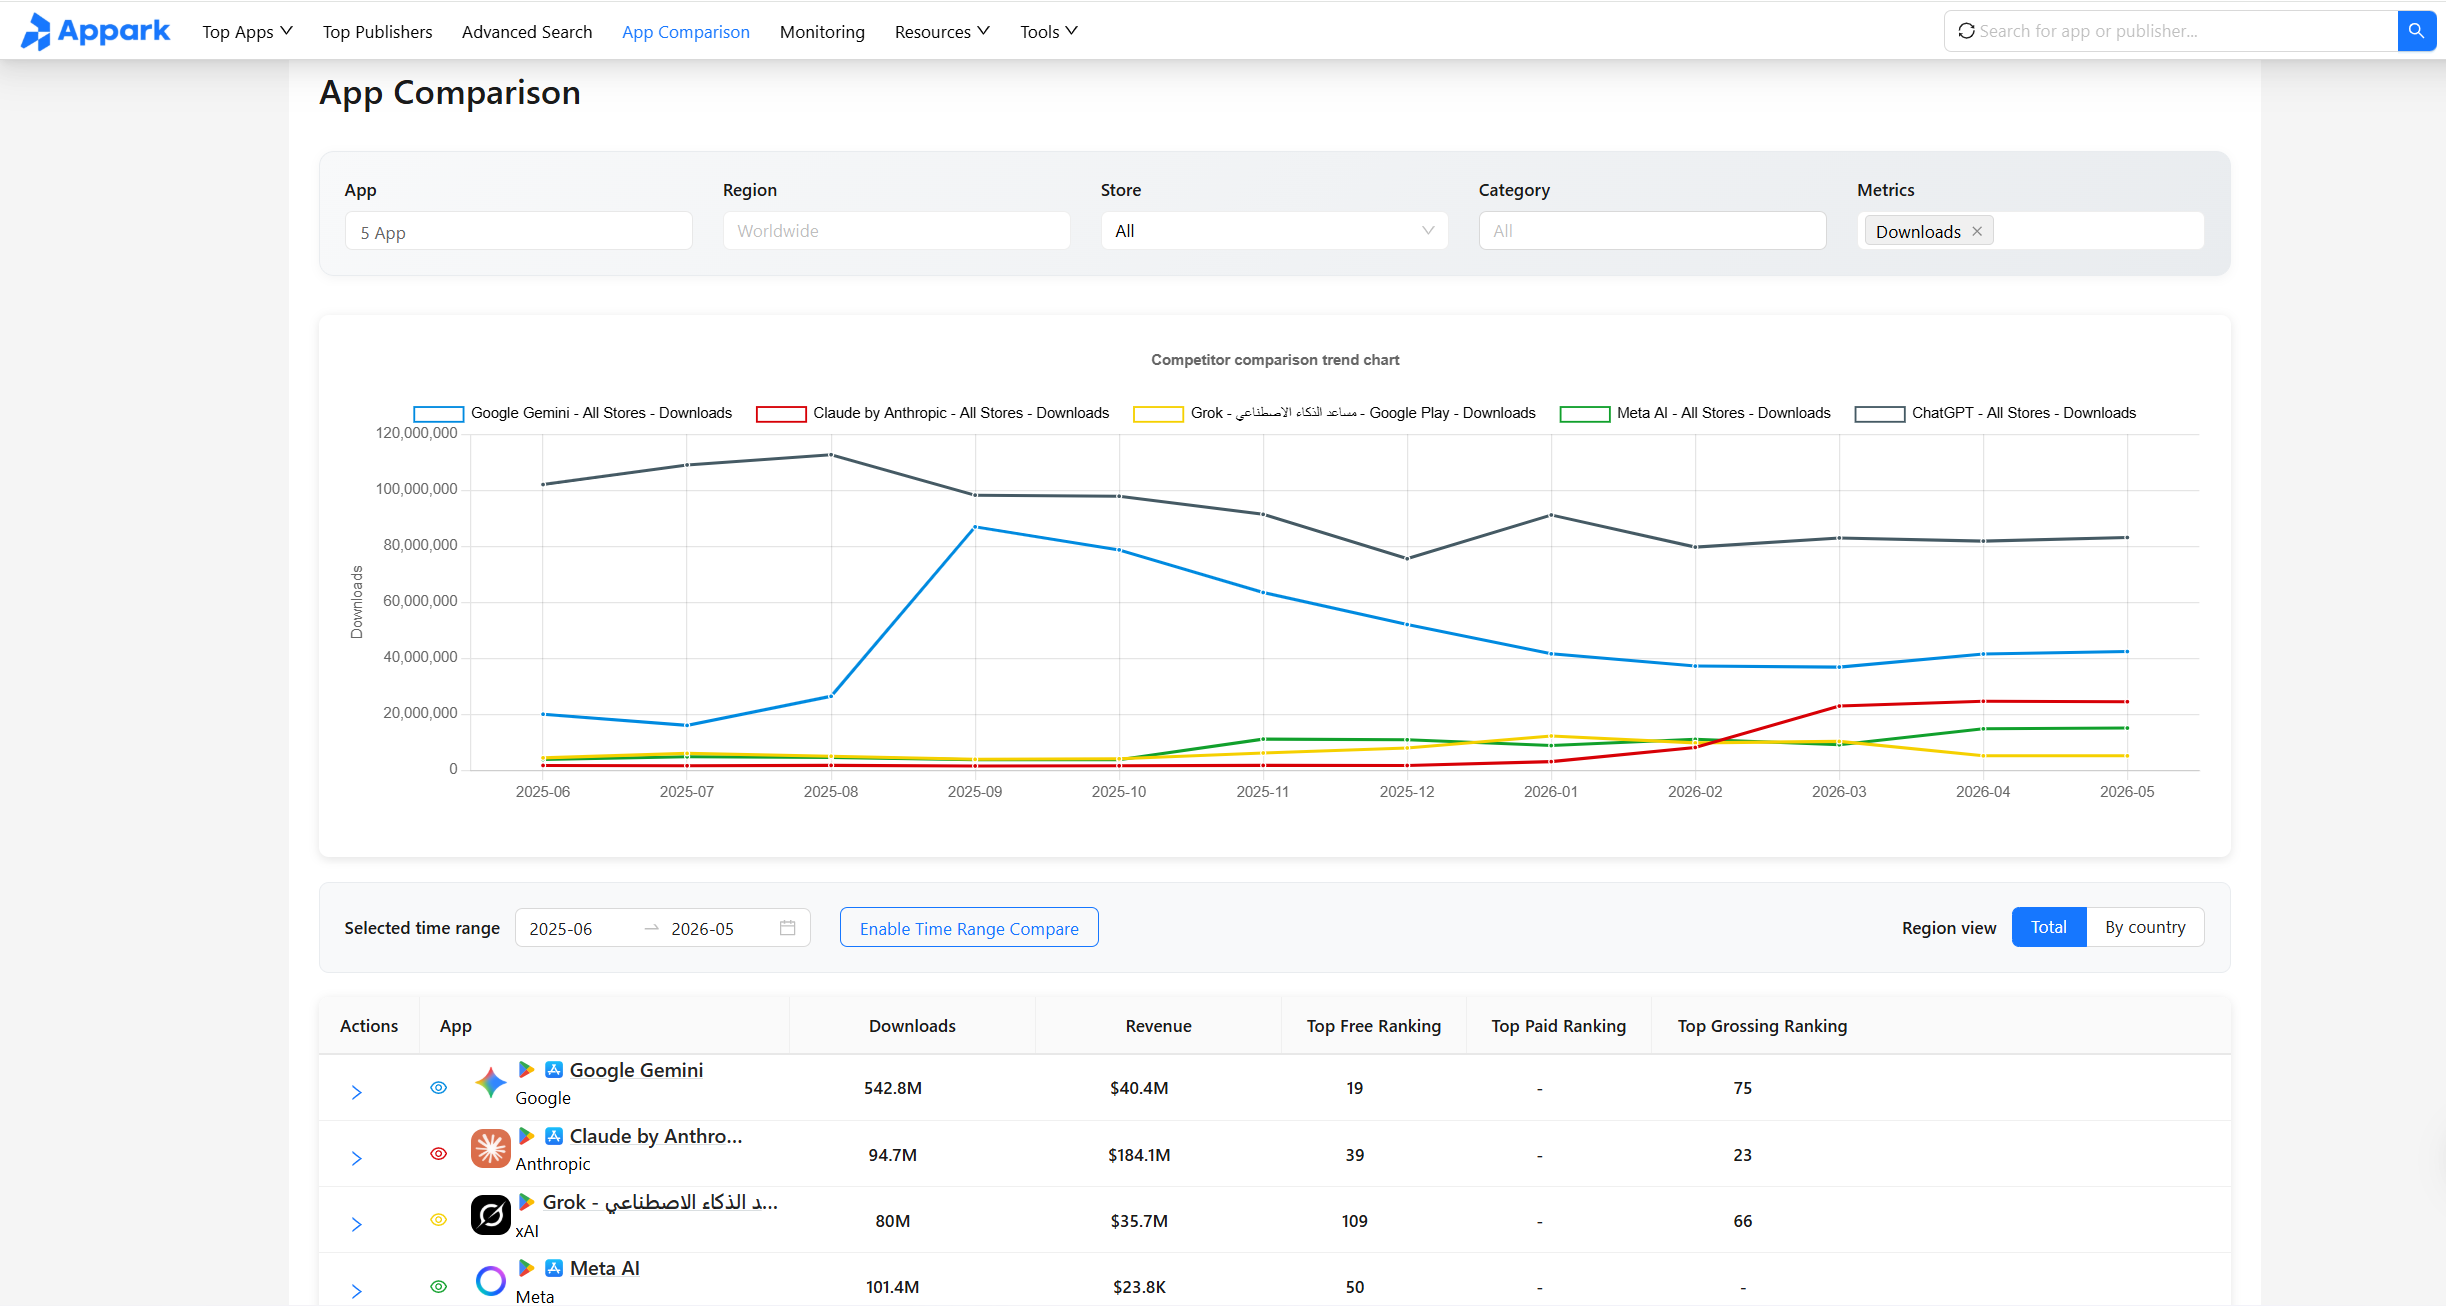Expand the Grok row
This screenshot has width=2446, height=1306.
click(x=356, y=1225)
